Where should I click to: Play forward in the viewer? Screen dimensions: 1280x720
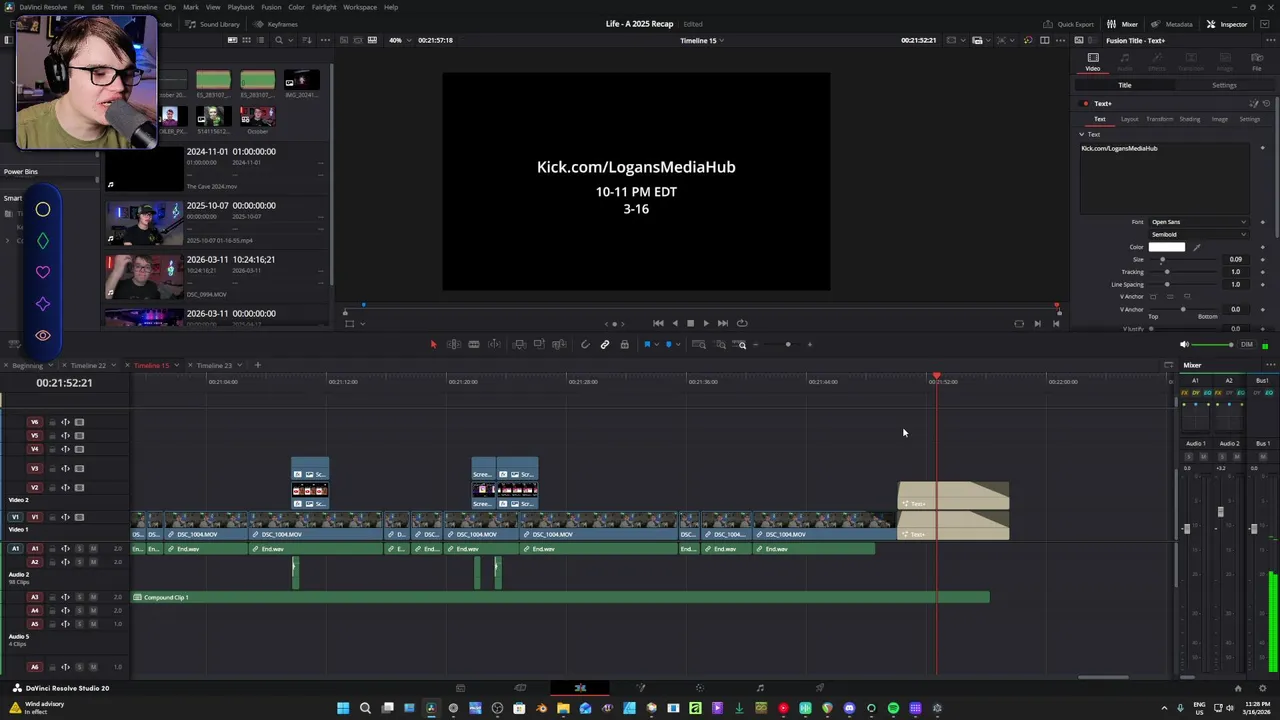click(x=706, y=323)
